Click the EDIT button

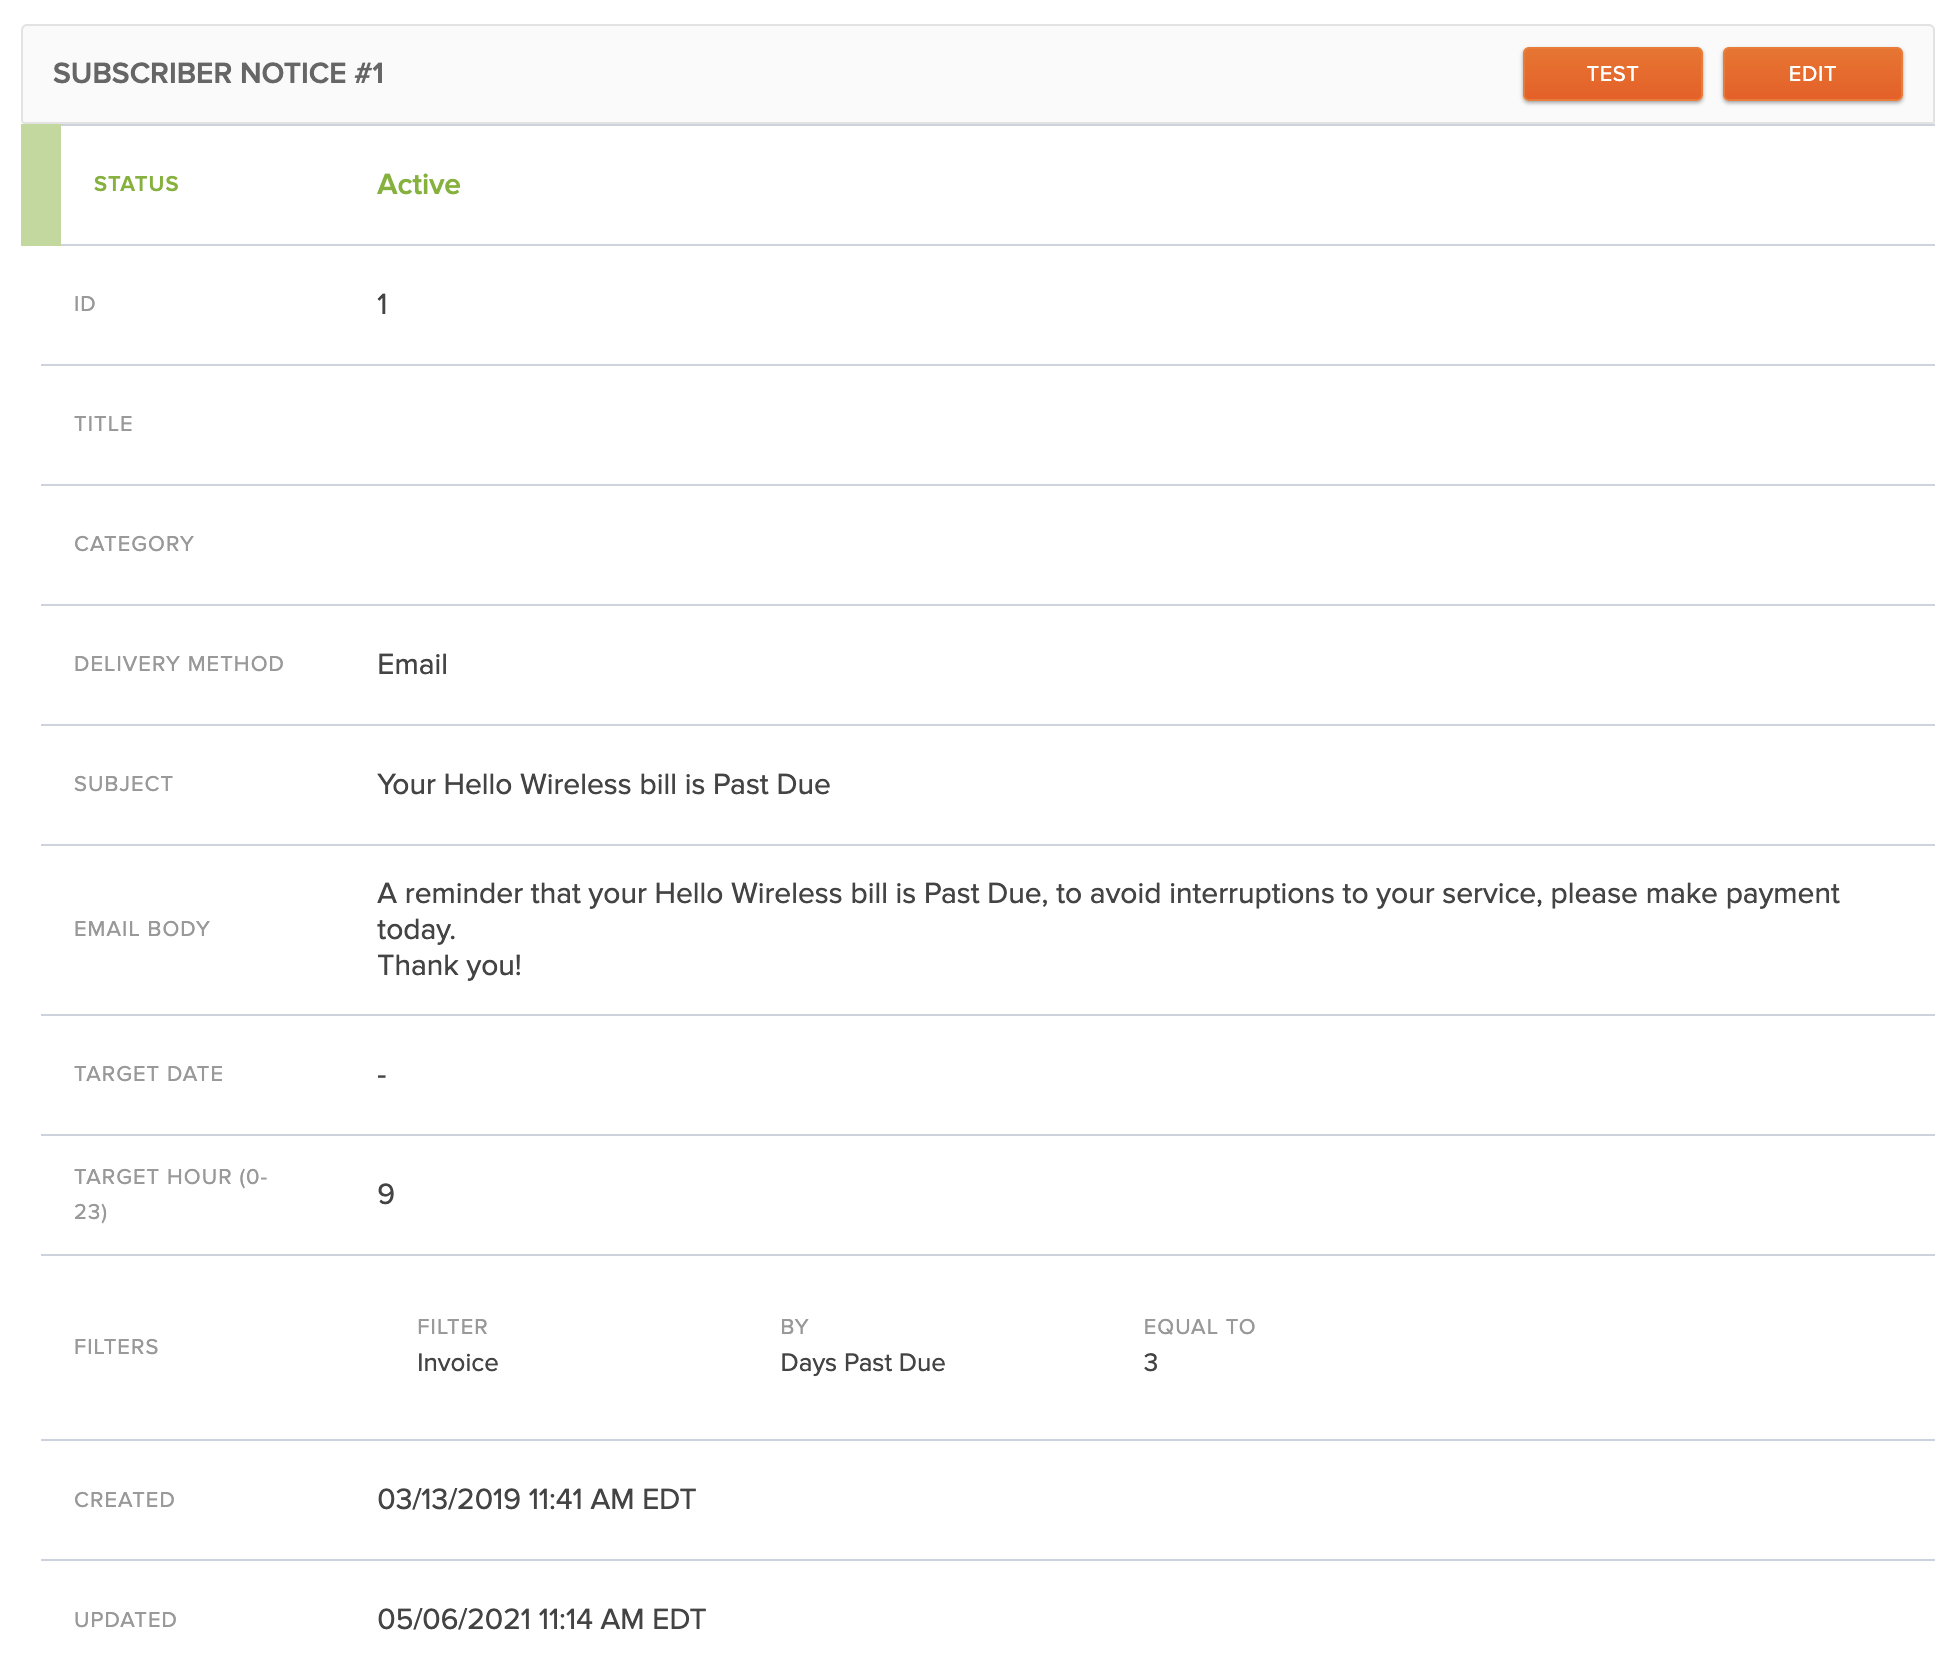tap(1812, 73)
